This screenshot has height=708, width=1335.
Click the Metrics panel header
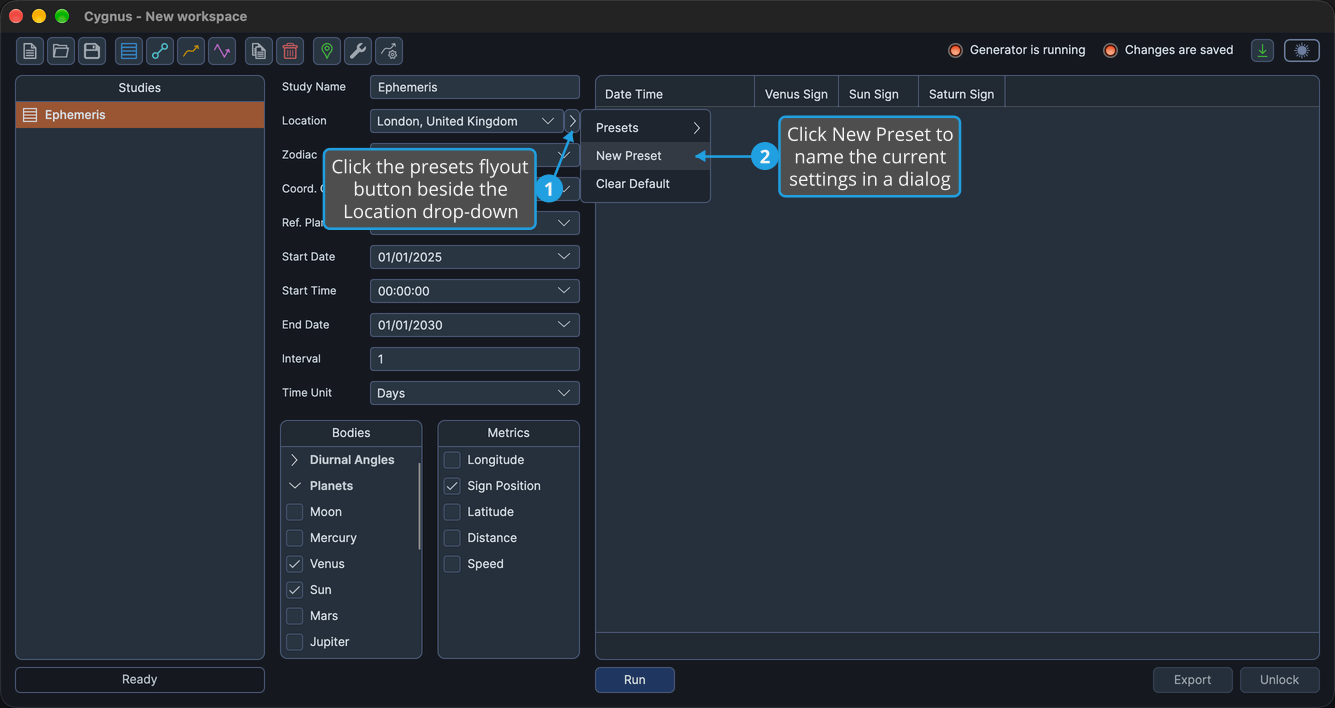(509, 433)
